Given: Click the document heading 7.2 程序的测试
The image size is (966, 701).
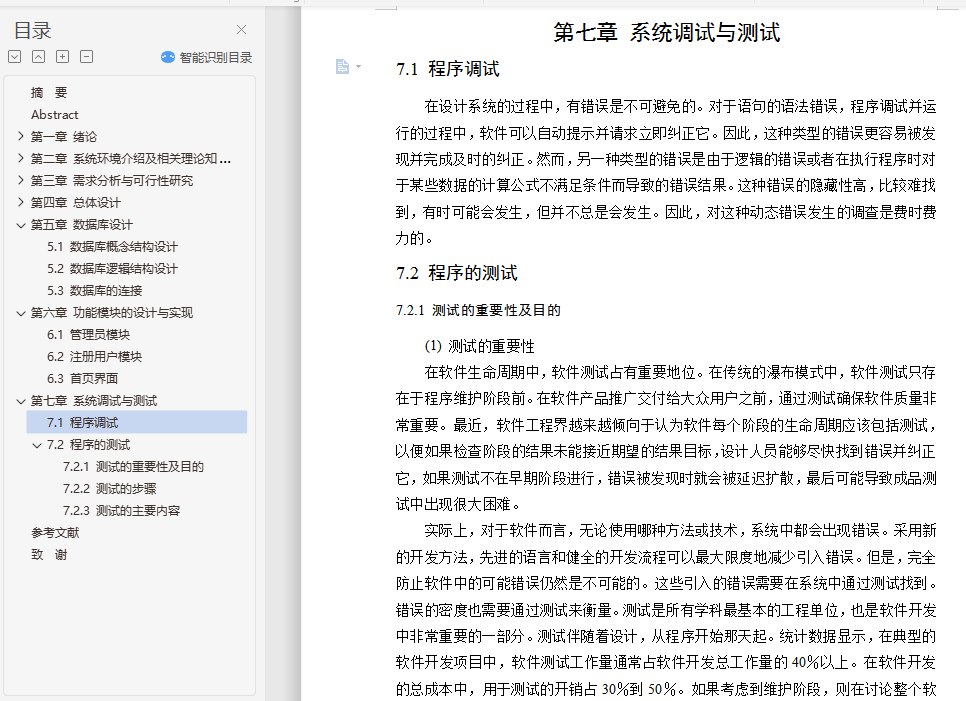Looking at the screenshot, I should (x=457, y=273).
